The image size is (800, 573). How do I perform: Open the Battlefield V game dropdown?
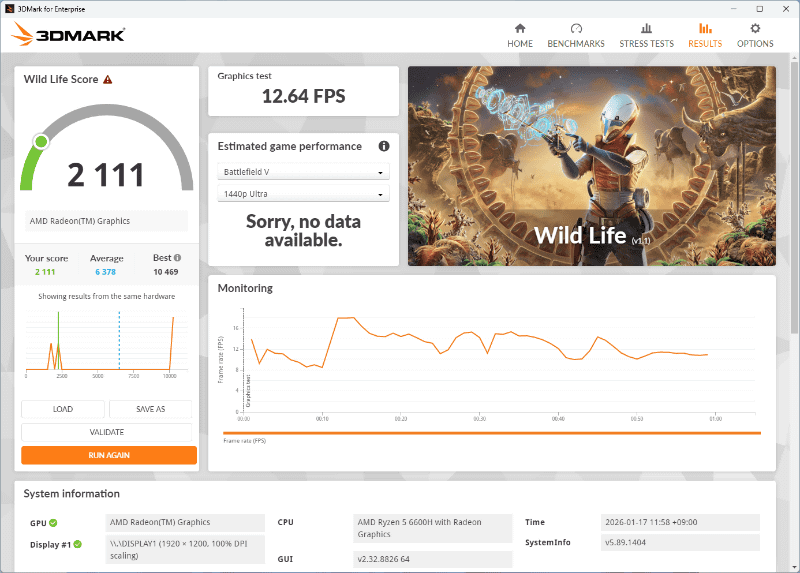(x=304, y=172)
